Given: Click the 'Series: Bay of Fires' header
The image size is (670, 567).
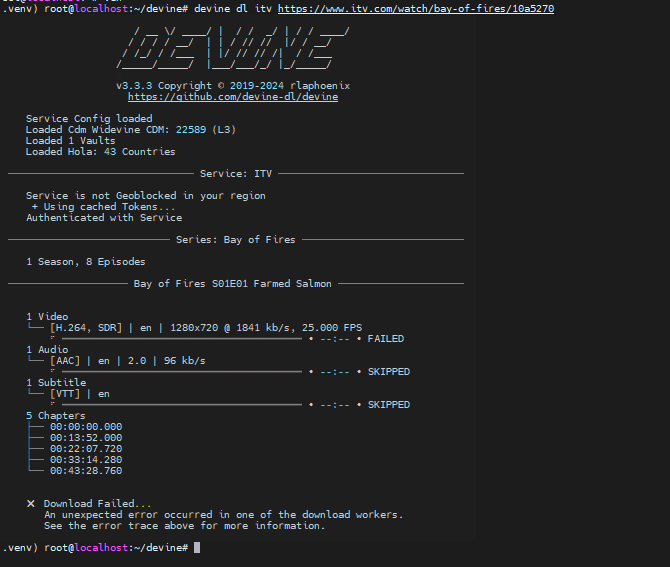Looking at the screenshot, I should point(236,240).
